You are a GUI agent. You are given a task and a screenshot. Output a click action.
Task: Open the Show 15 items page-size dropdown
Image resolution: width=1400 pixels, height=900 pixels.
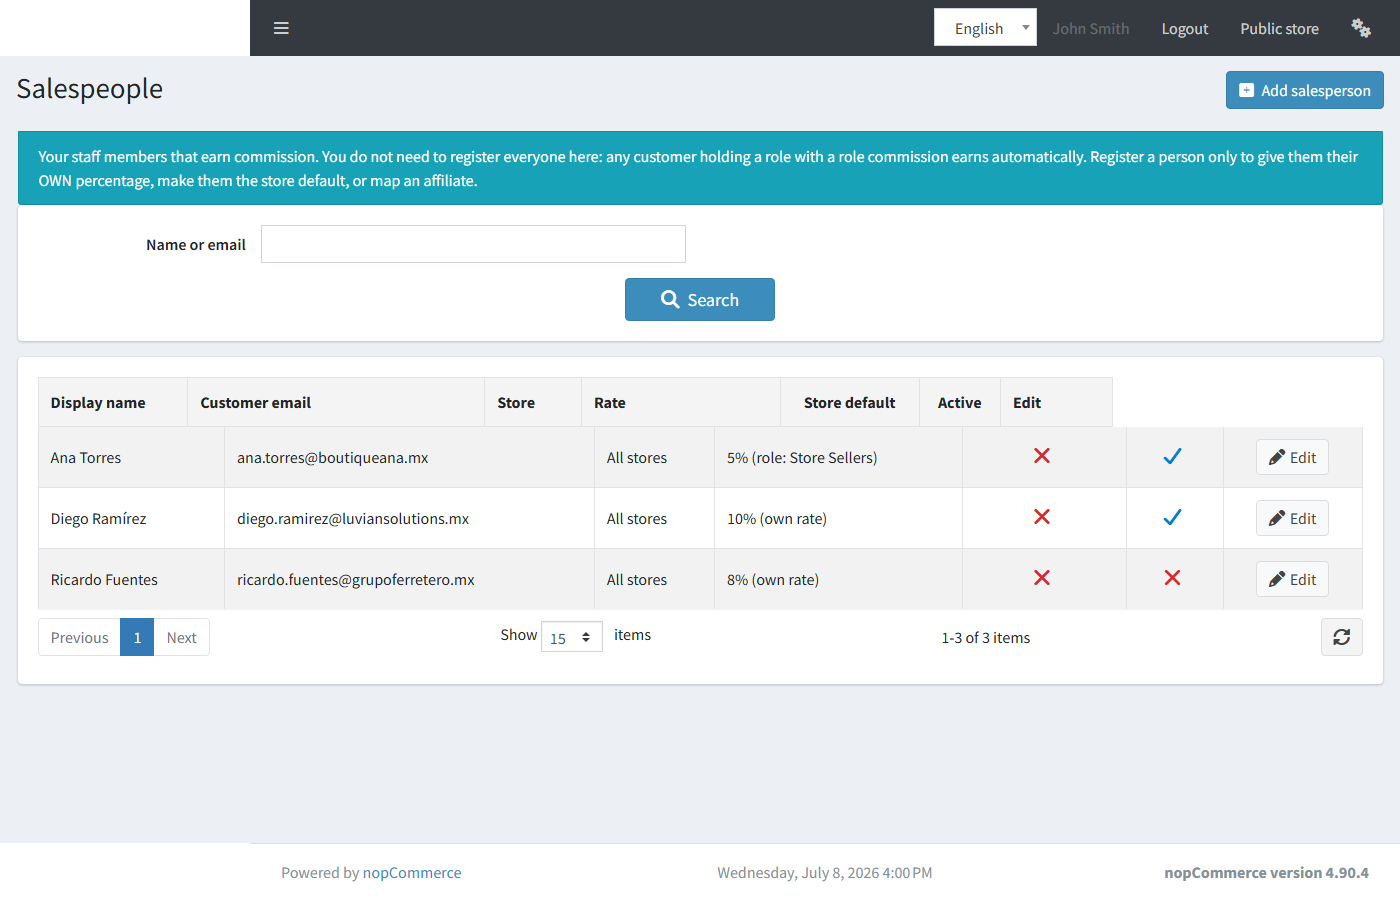[572, 637]
